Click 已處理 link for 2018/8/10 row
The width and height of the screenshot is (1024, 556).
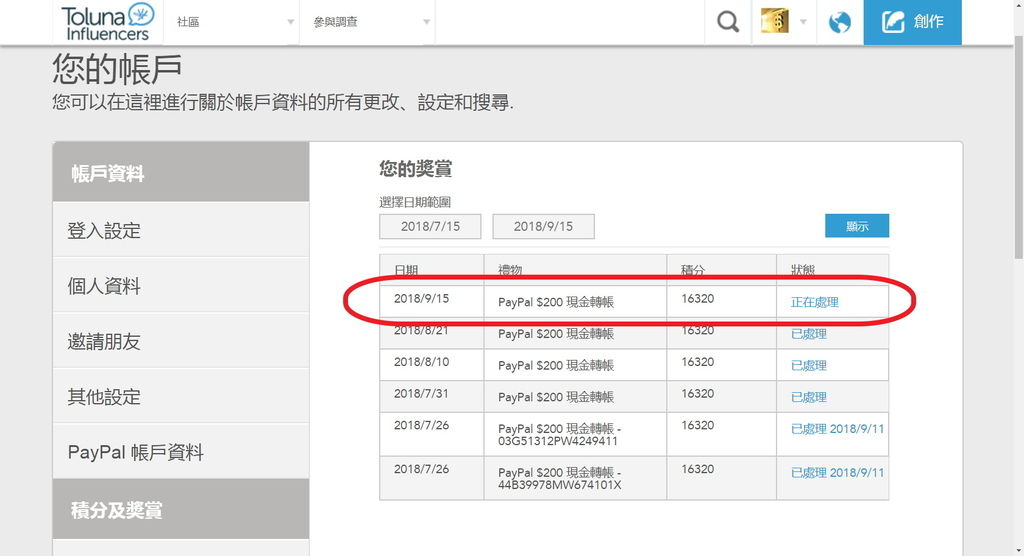click(808, 365)
